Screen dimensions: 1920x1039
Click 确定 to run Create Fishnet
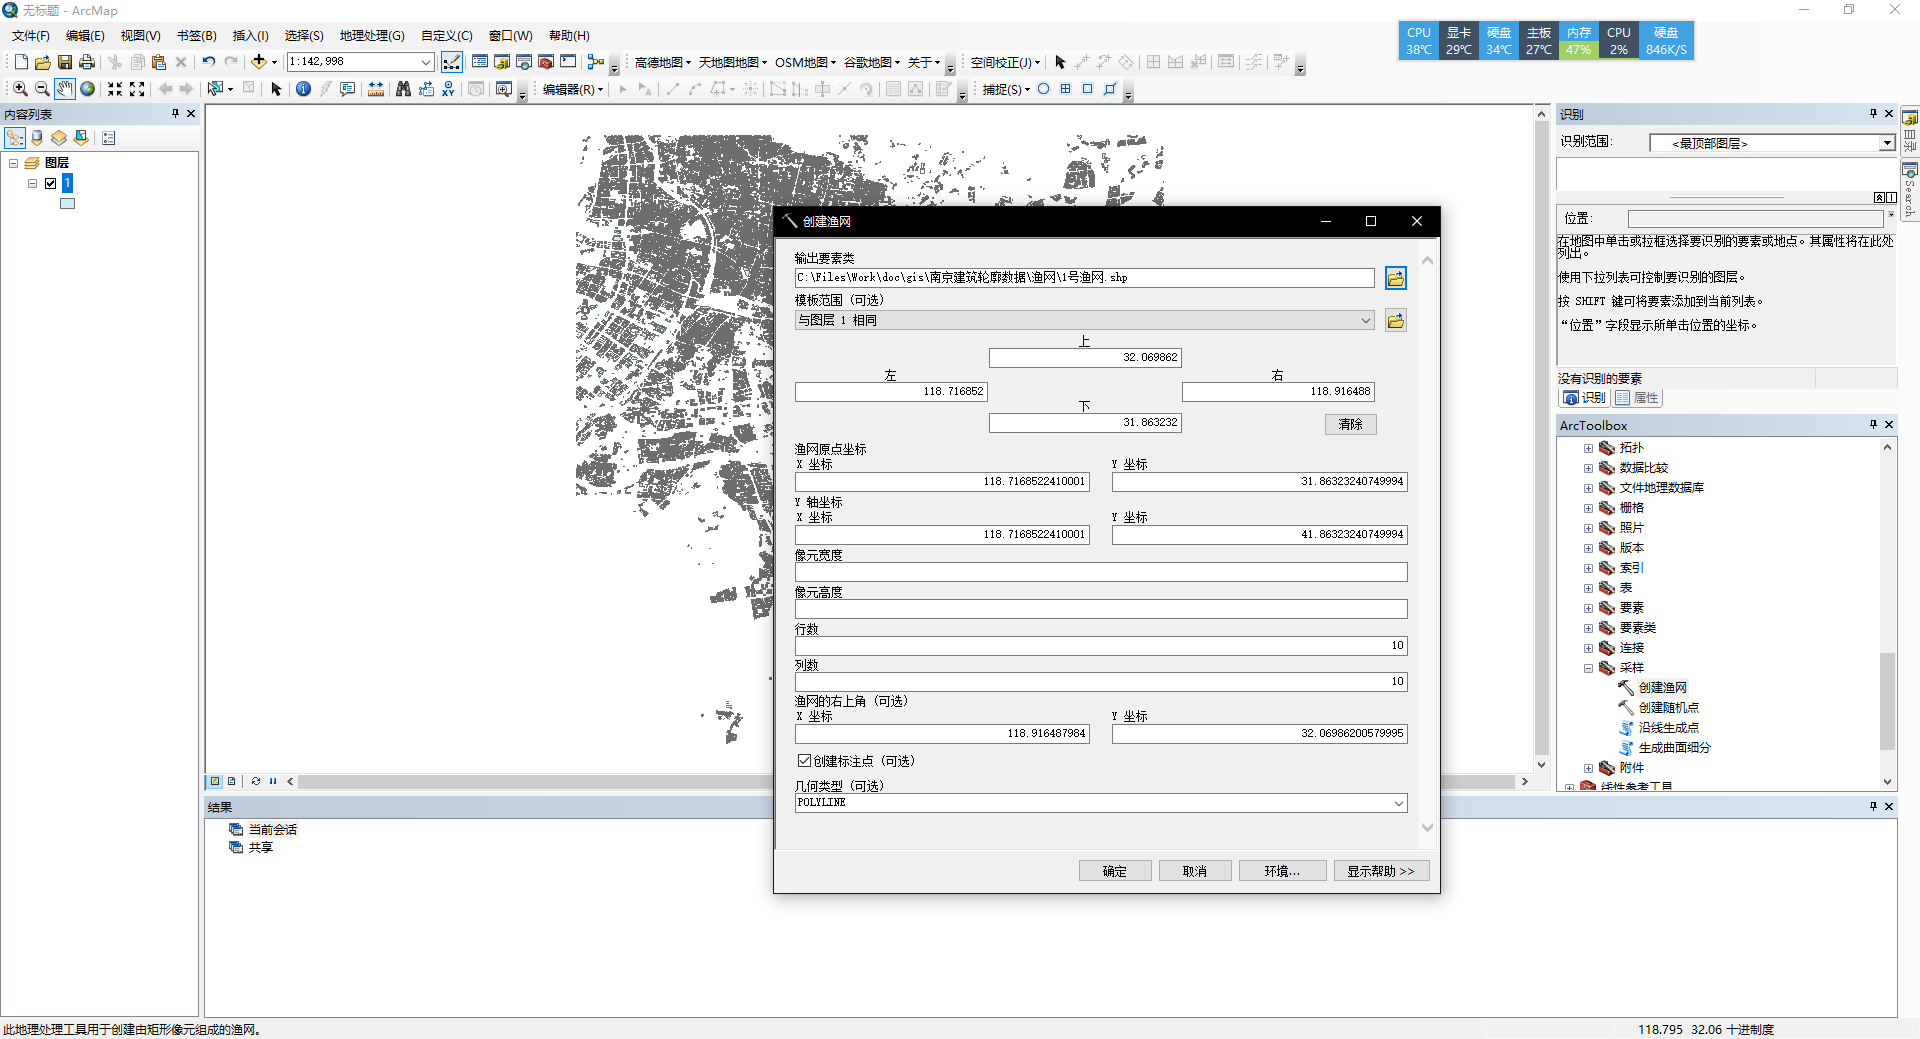1115,871
